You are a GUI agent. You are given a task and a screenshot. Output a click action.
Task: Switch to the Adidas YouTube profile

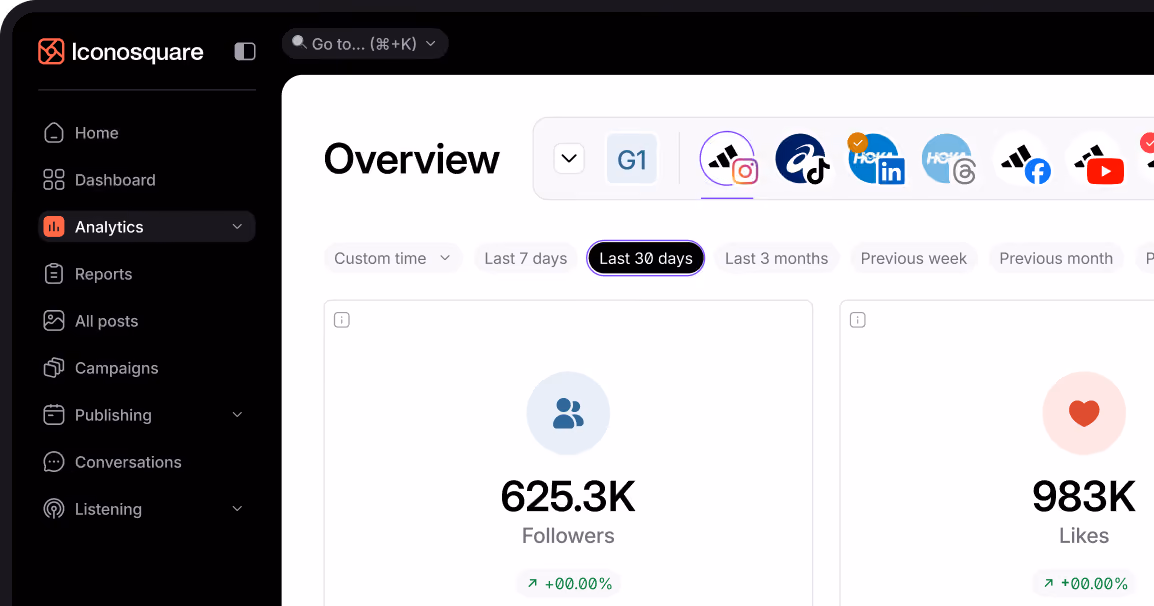coord(1096,158)
